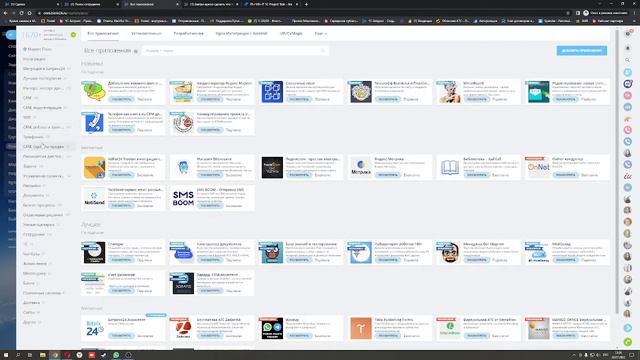The width and height of the screenshot is (640, 360).
Task: Switch to the Все приложения tab
Action: tap(103, 33)
